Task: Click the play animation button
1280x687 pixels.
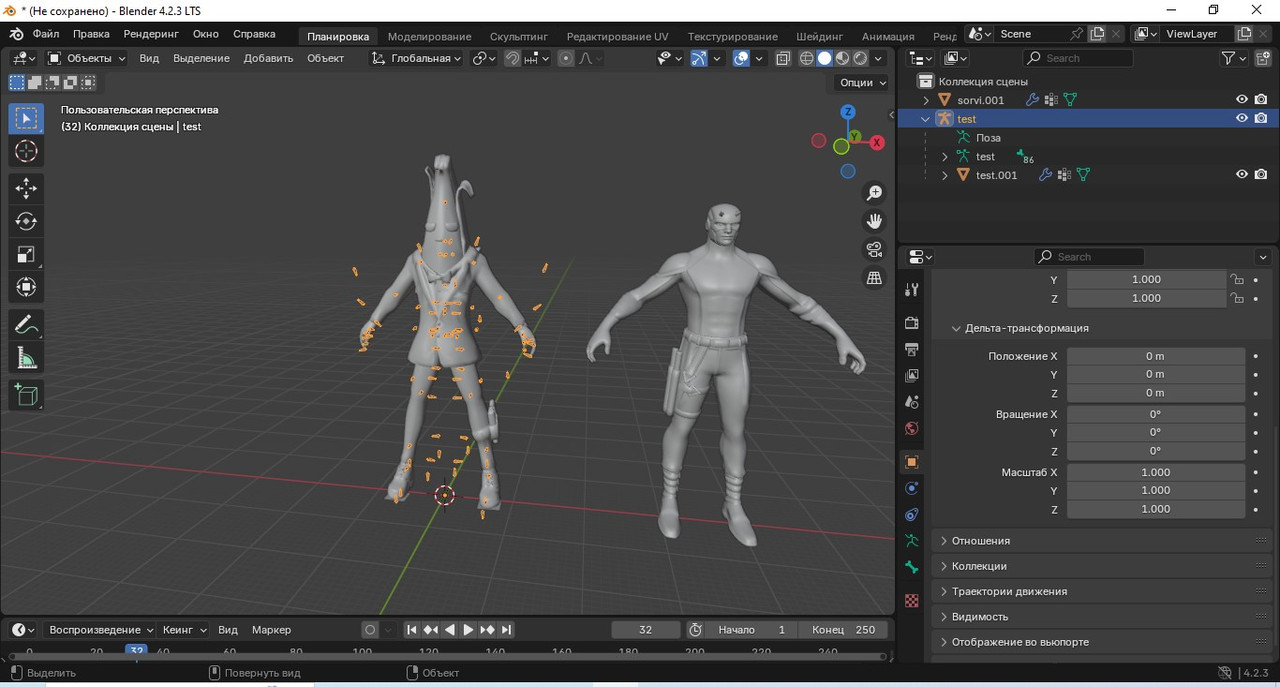Action: tap(468, 630)
